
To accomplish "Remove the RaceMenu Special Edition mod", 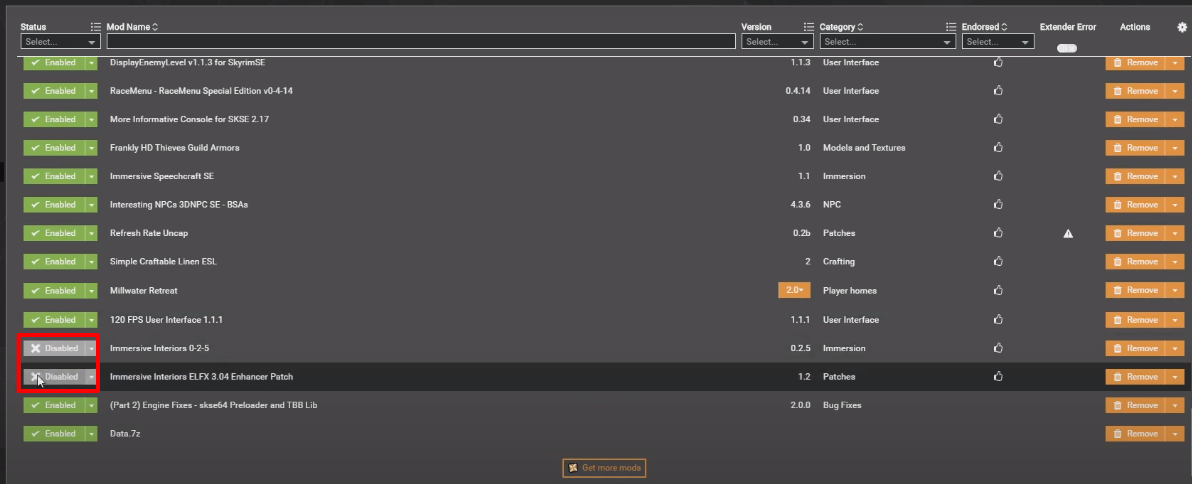I will tap(1135, 90).
